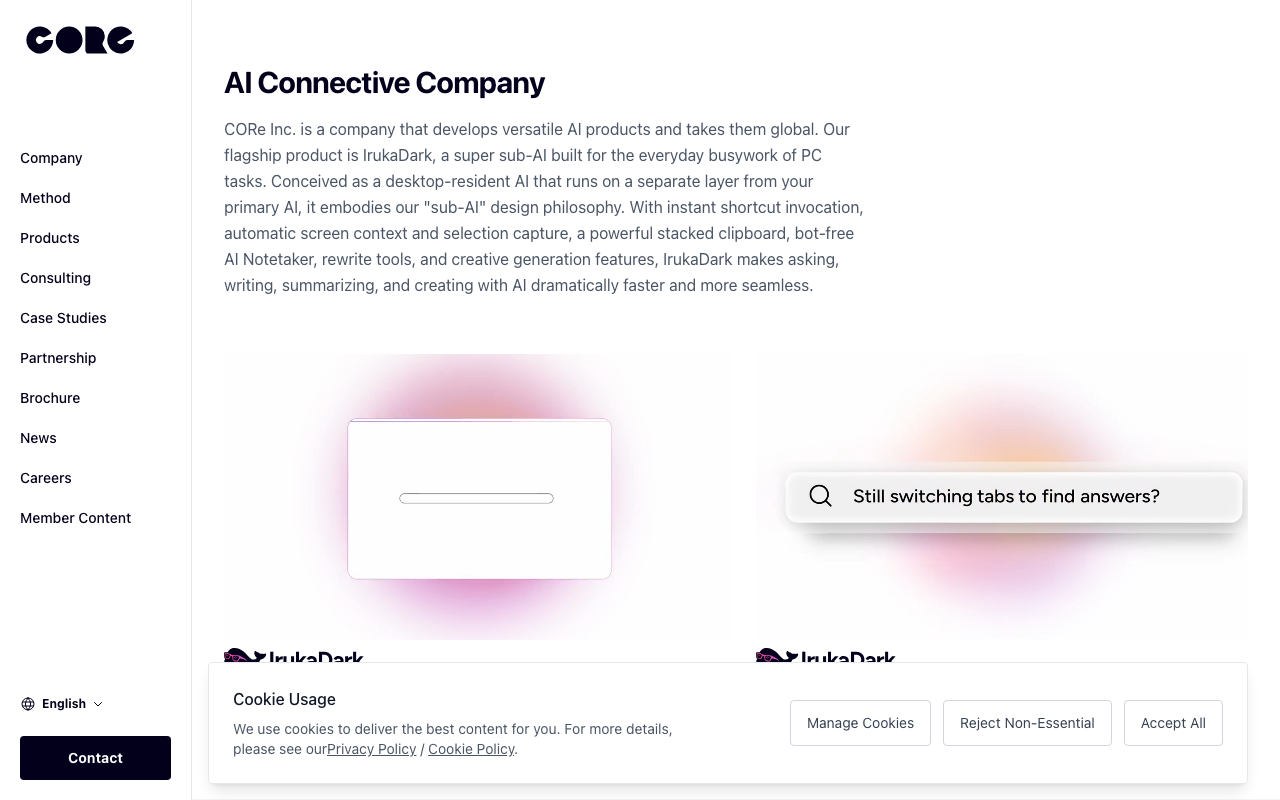Open the Privacy Policy link
The height and width of the screenshot is (800, 1280).
click(371, 749)
